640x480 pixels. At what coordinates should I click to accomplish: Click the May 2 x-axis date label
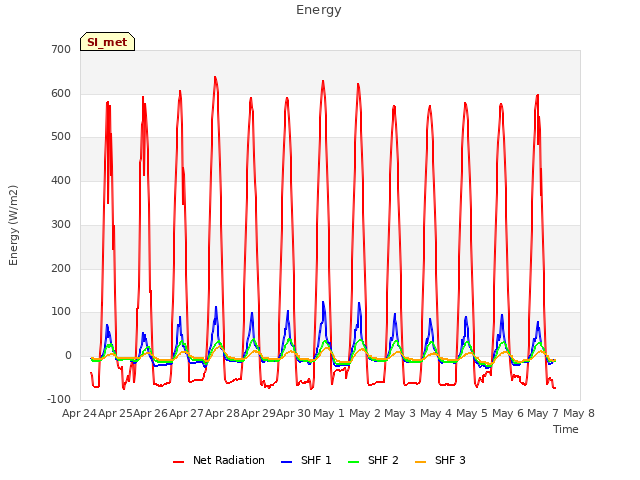(364, 413)
